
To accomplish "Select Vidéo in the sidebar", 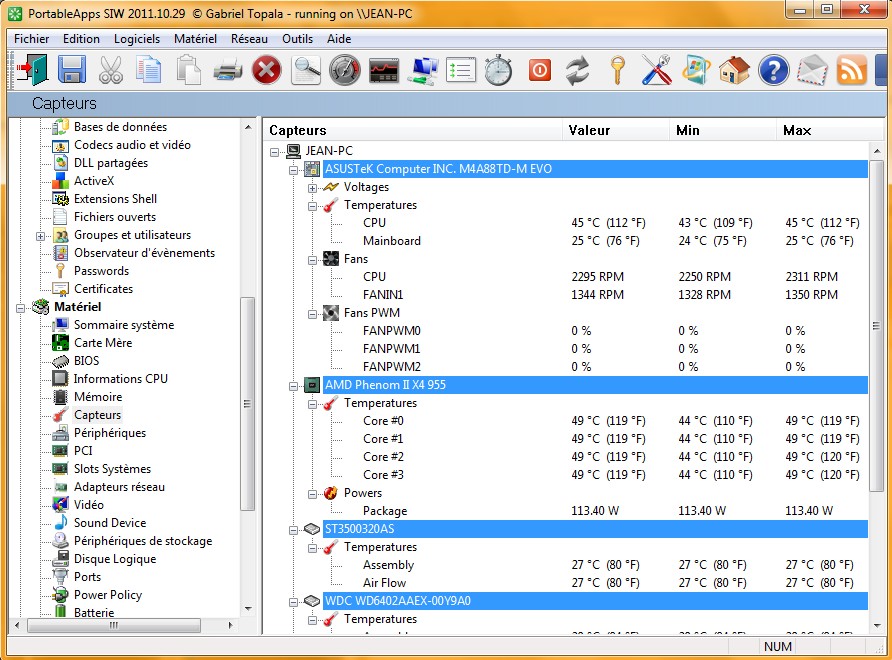I will tap(89, 505).
